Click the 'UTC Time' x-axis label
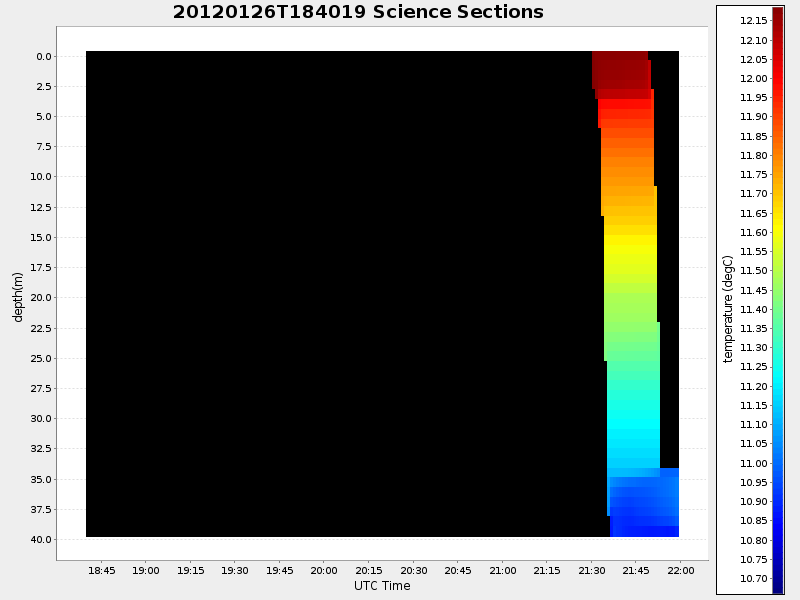800x600 pixels. pyautogui.click(x=382, y=586)
